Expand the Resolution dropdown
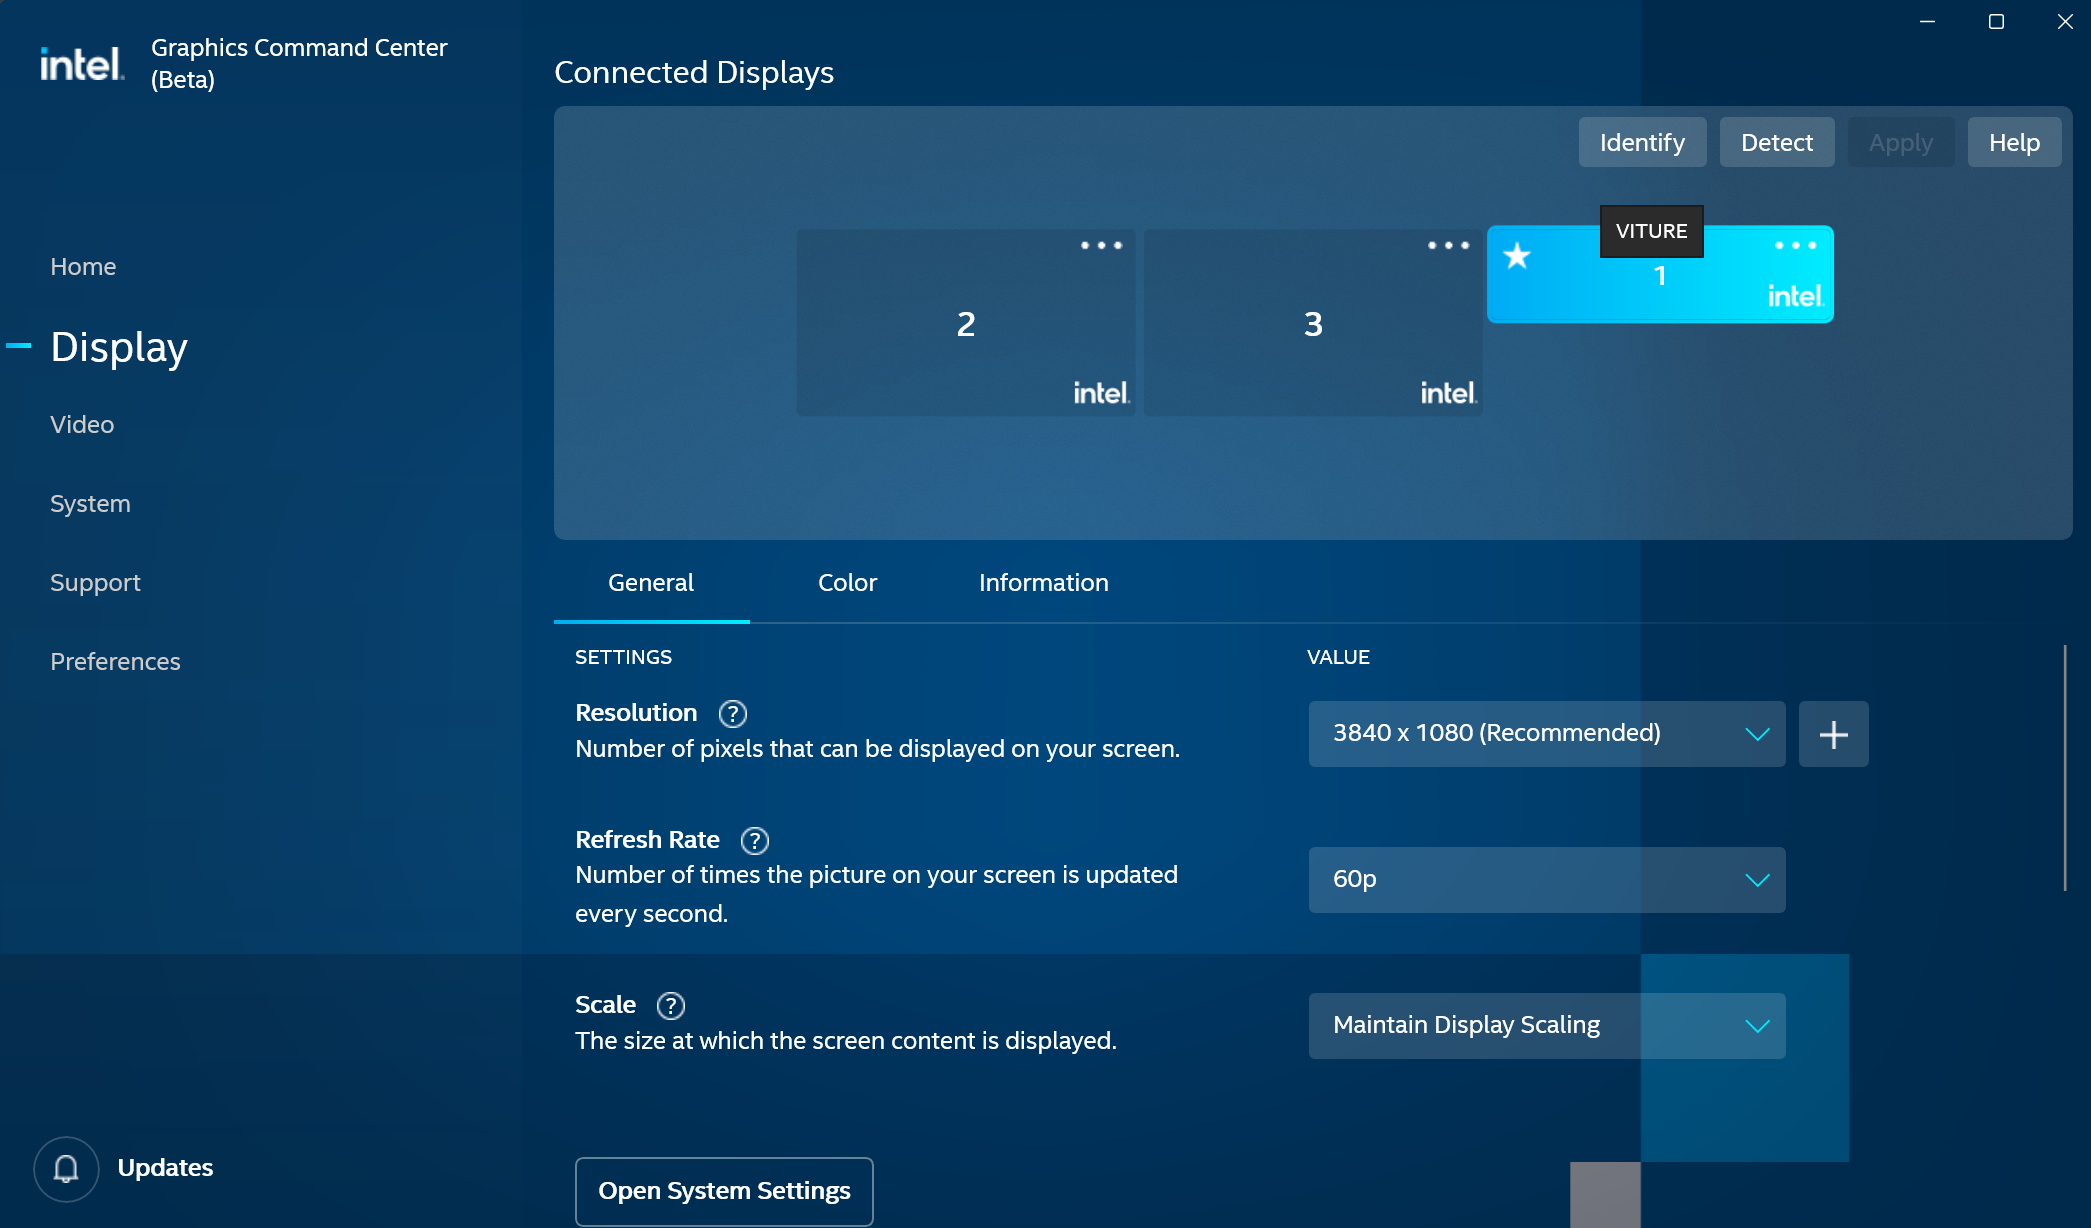Screen dimensions: 2091x1228 click(x=1546, y=734)
